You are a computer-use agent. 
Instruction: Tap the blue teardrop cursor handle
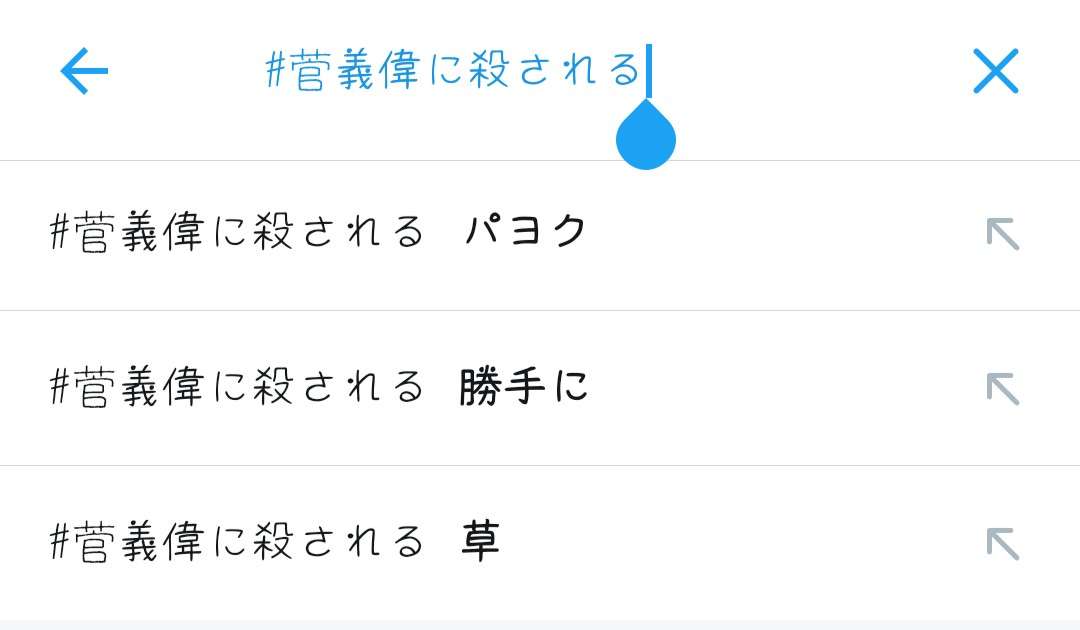pyautogui.click(x=645, y=136)
